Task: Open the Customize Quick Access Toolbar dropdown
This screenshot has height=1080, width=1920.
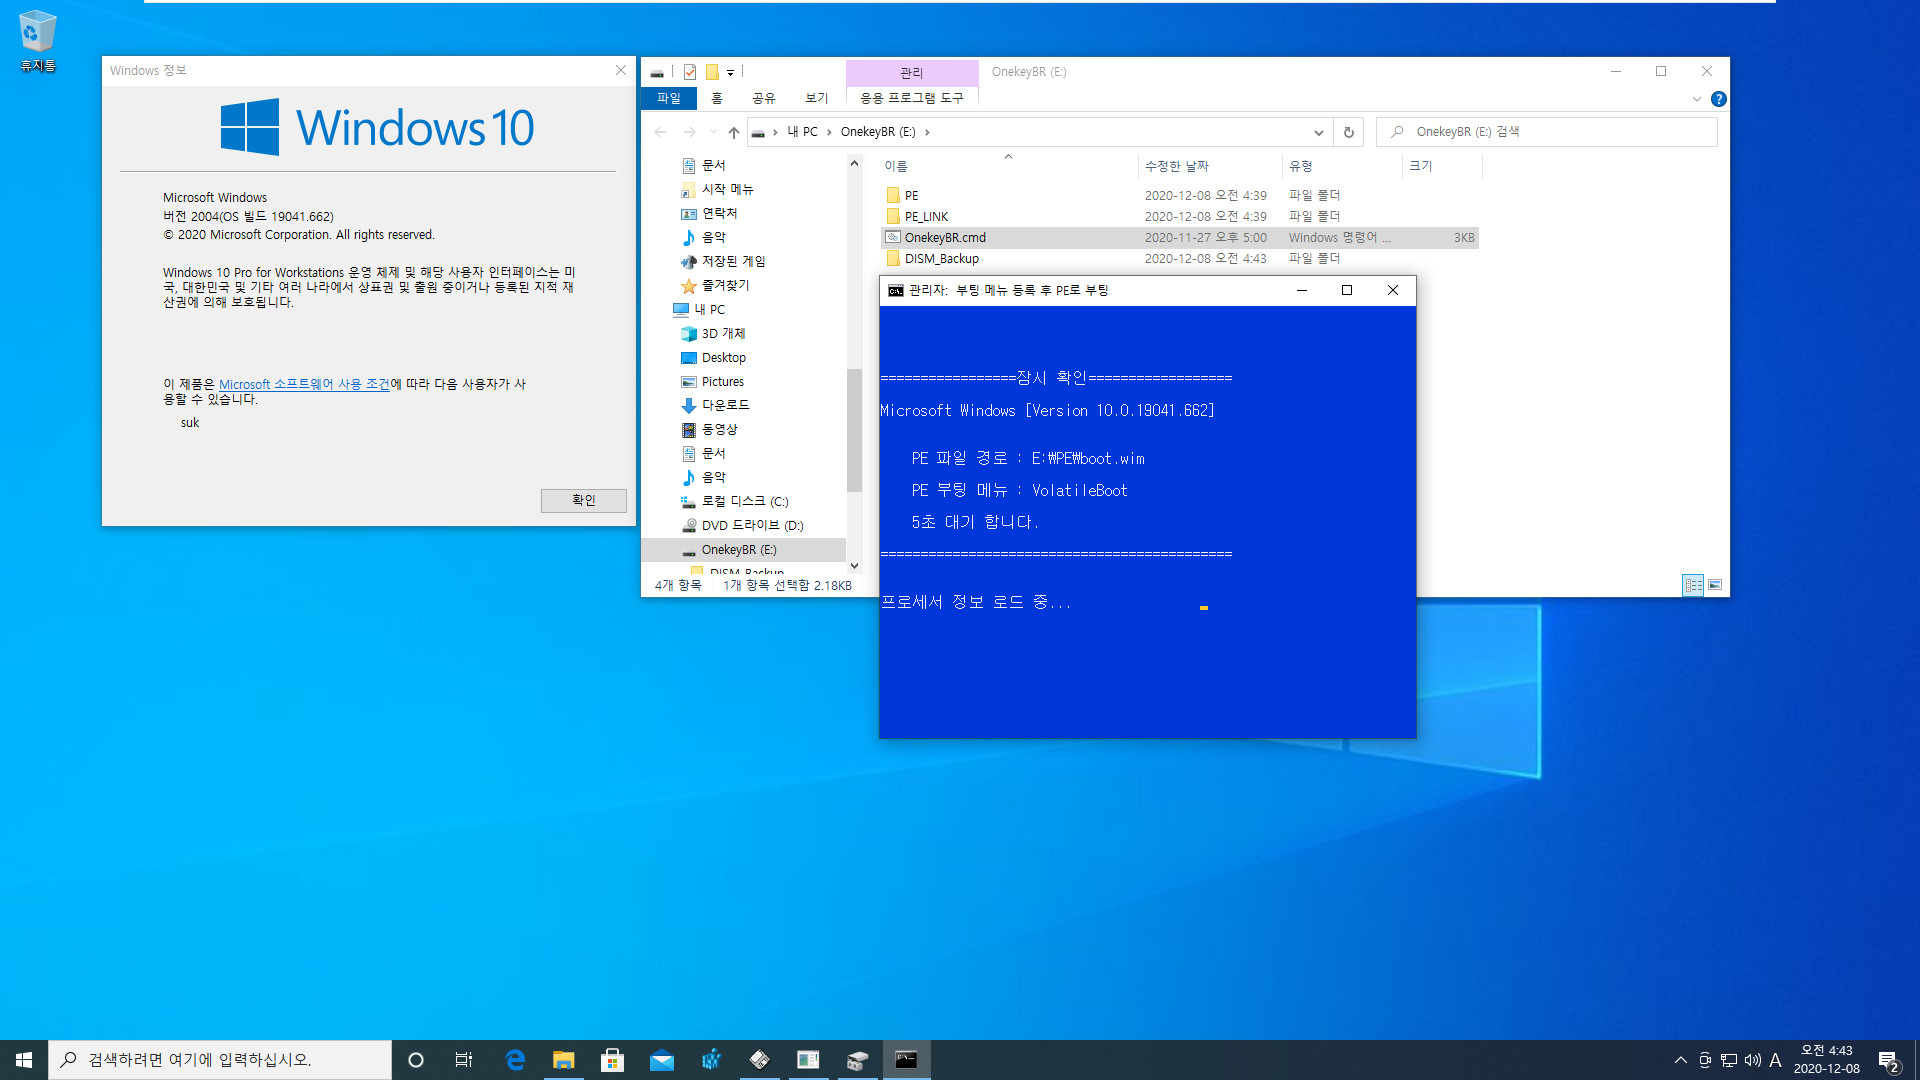Action: pos(730,72)
